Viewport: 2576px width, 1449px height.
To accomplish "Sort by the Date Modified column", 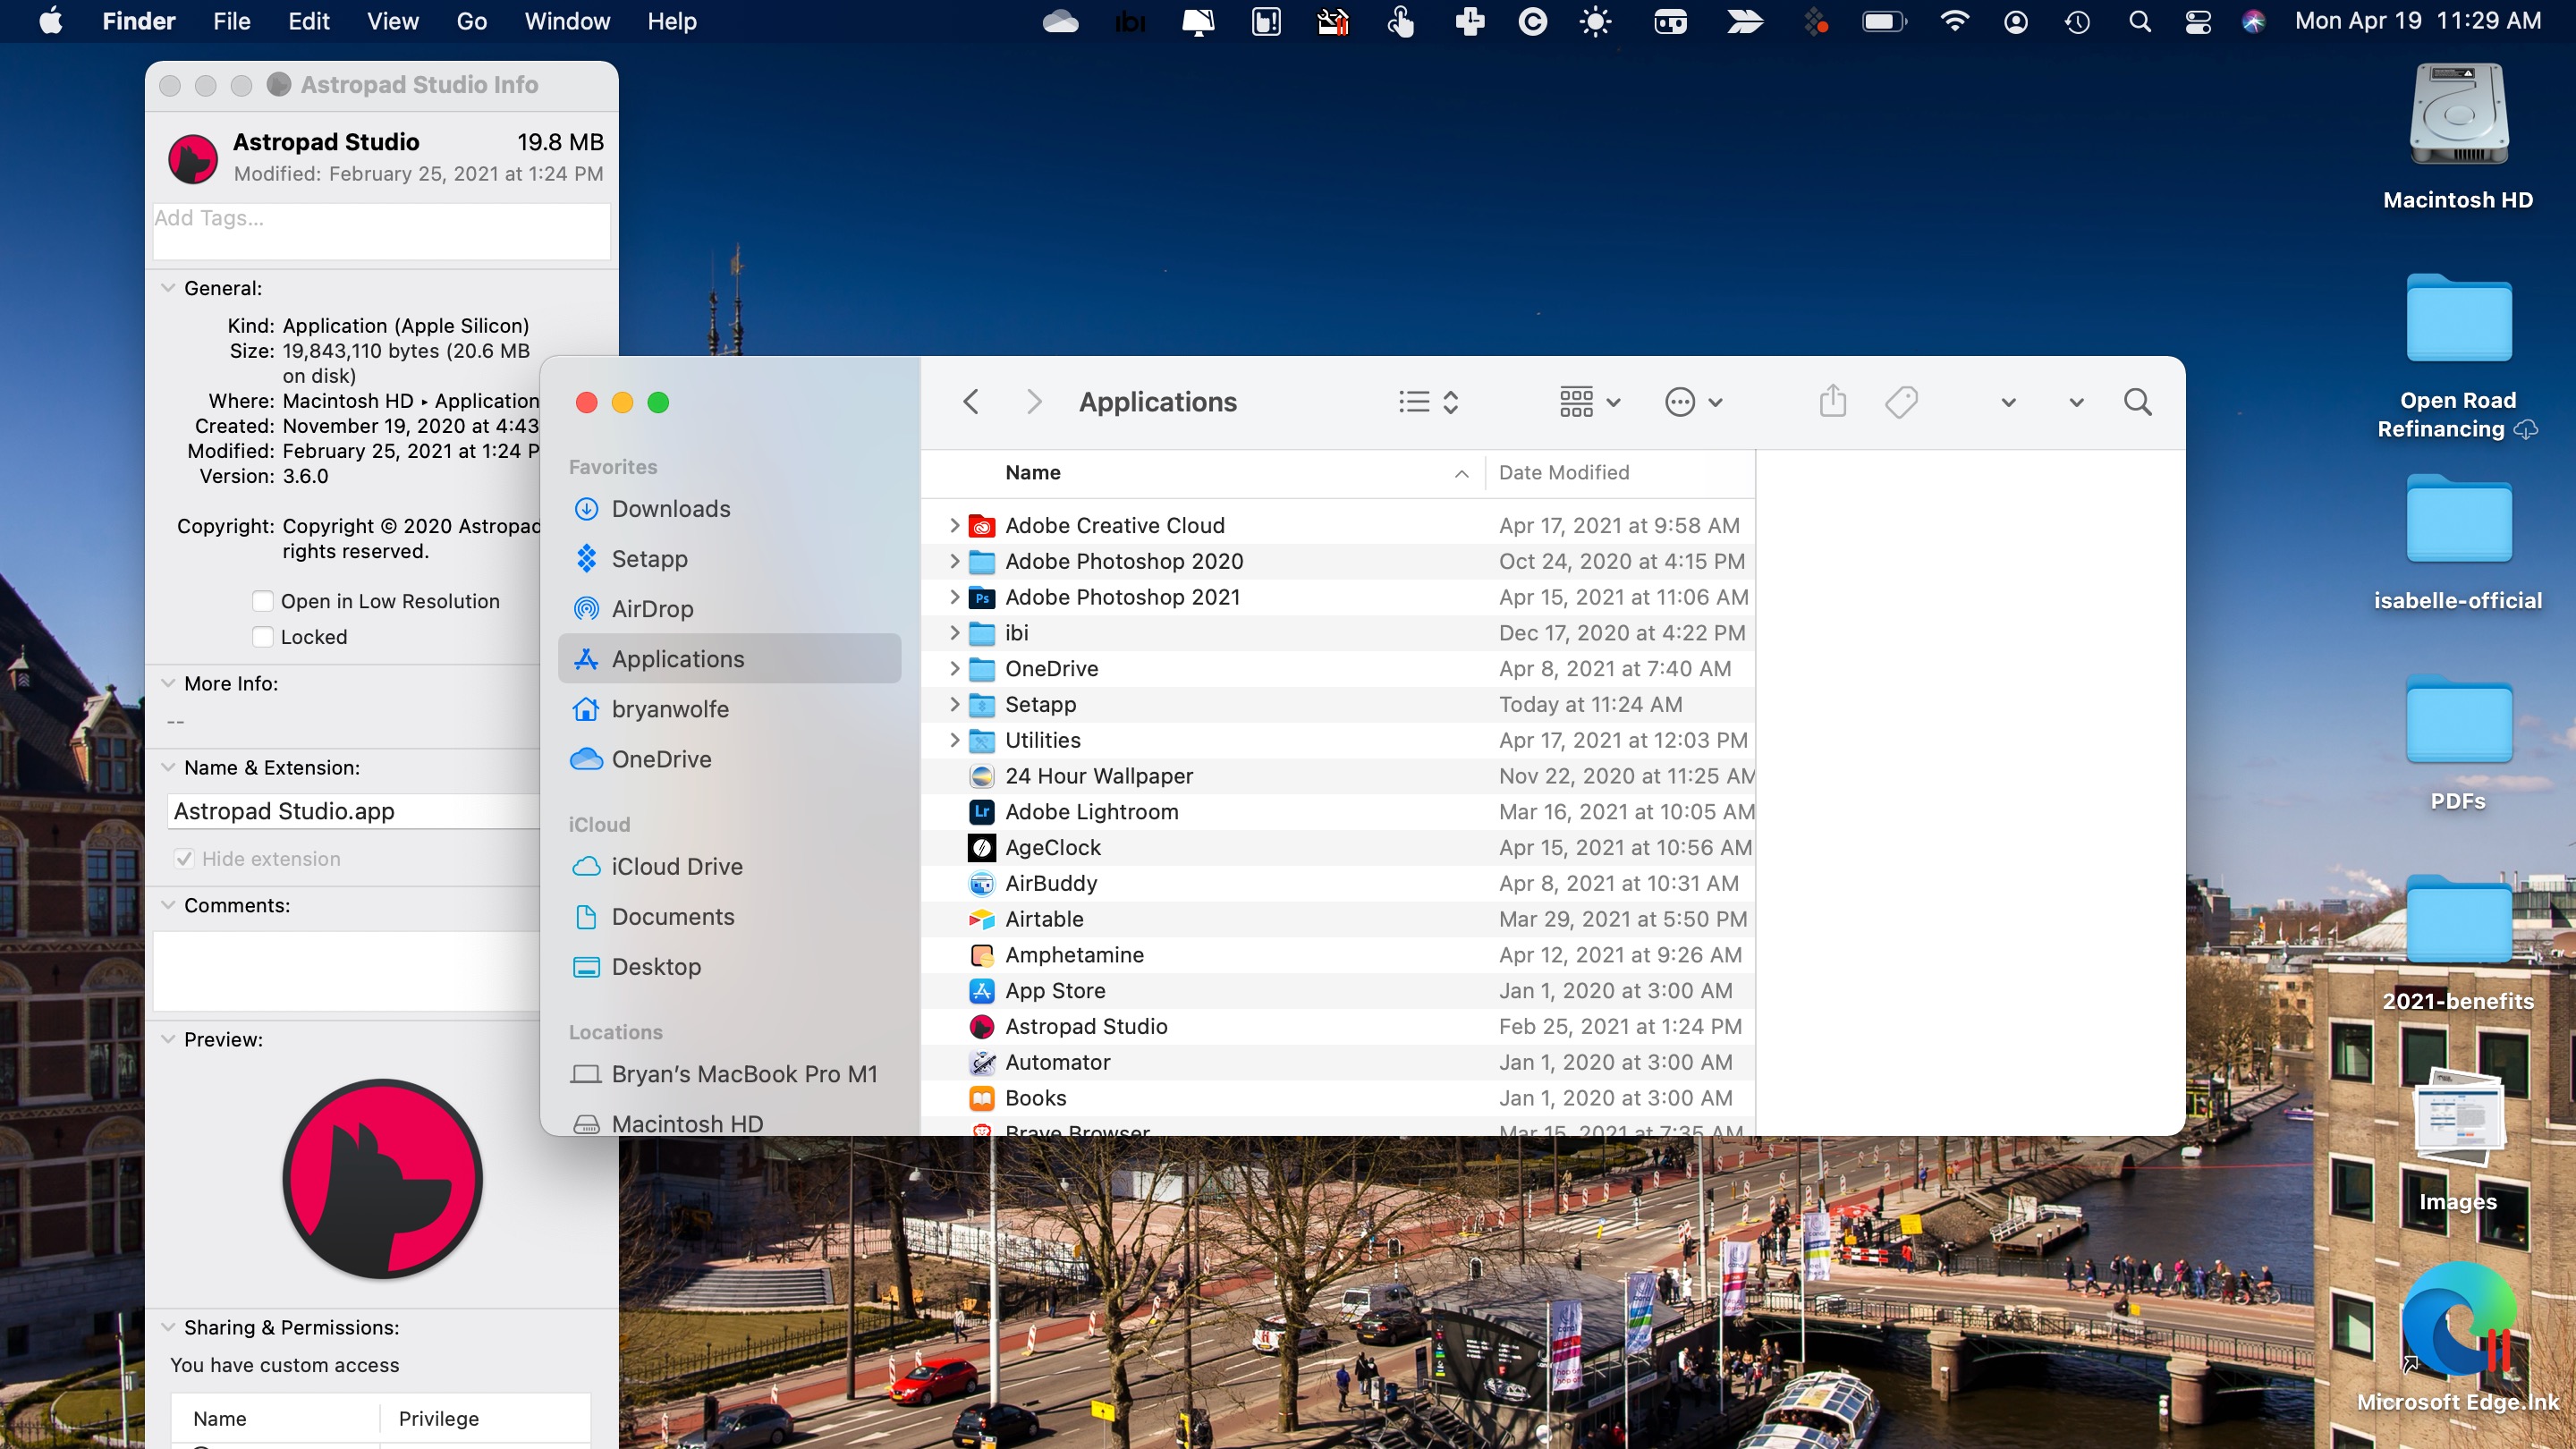I will (1620, 473).
